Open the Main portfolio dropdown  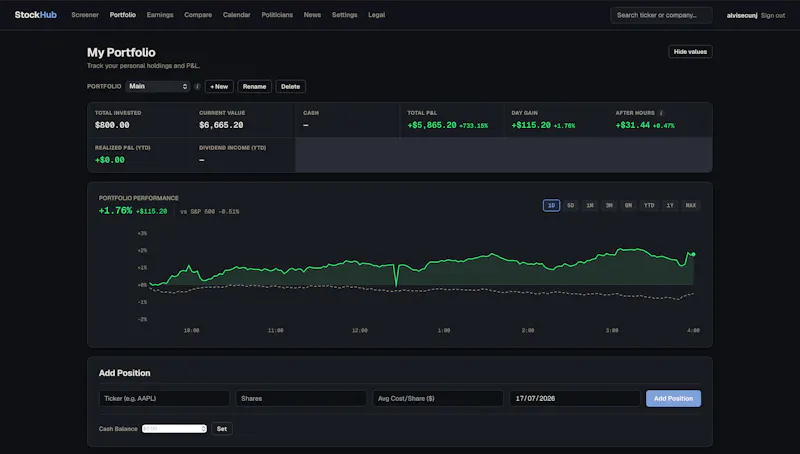pyautogui.click(x=158, y=86)
